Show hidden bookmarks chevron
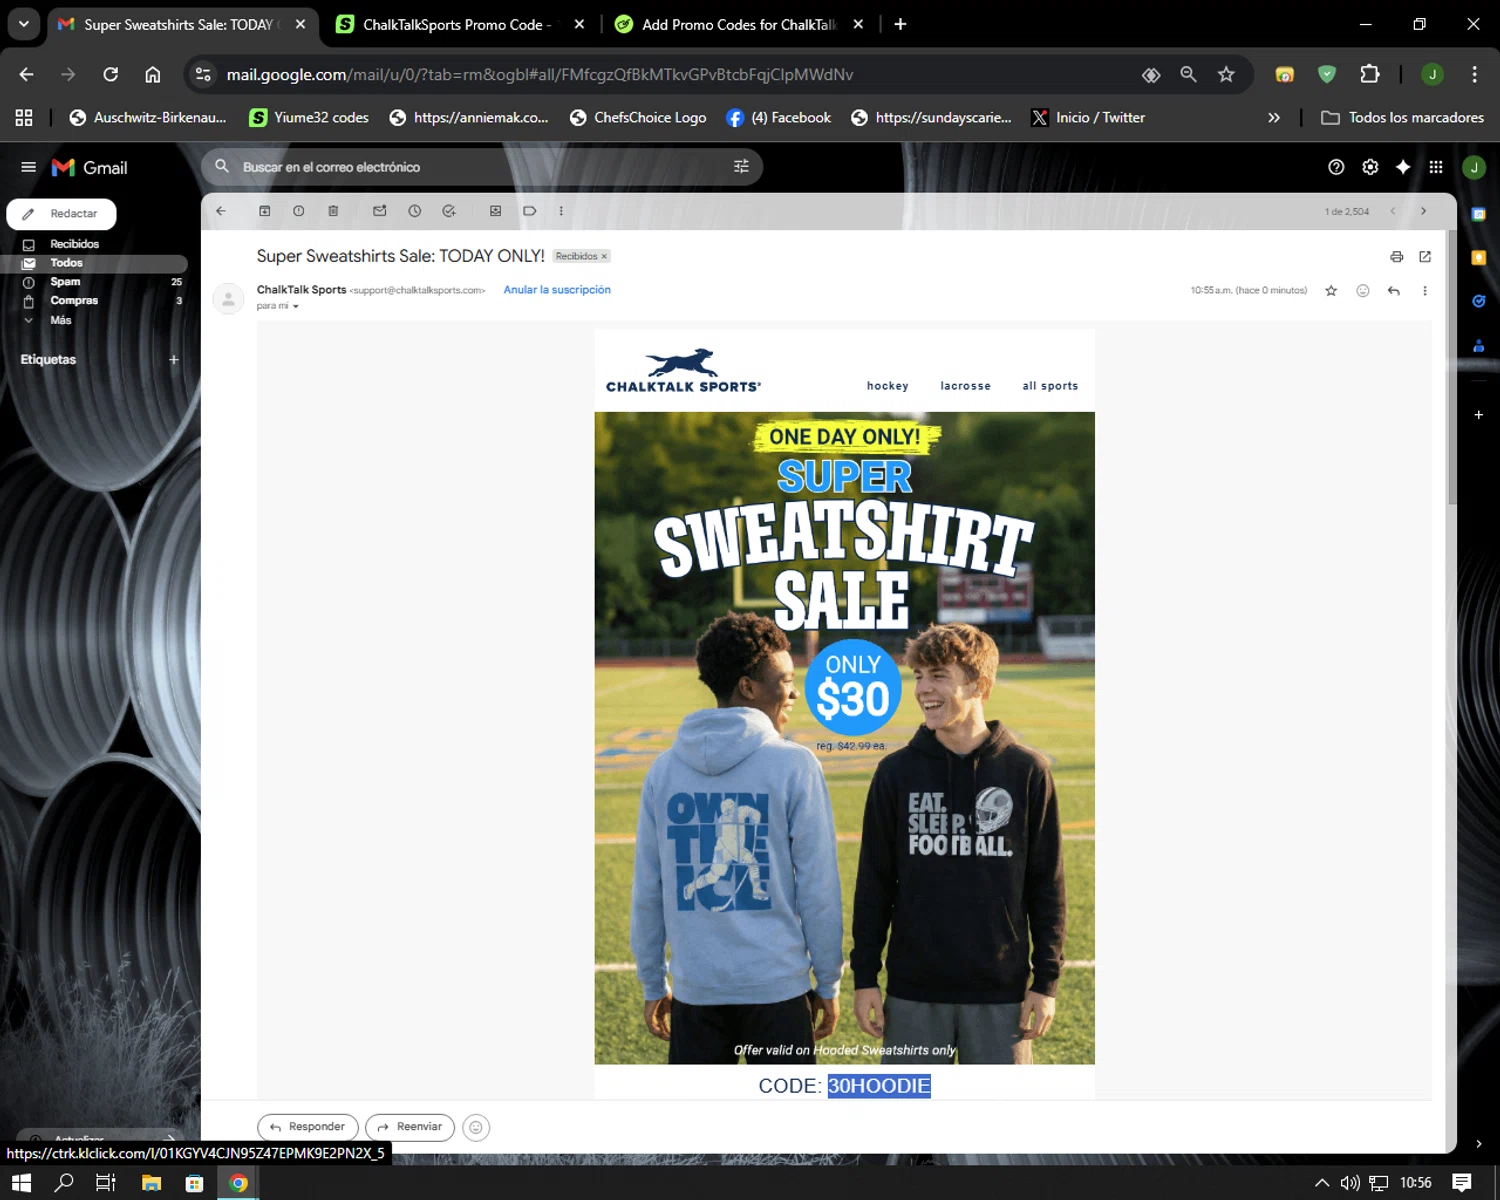This screenshot has height=1200, width=1500. 1274,117
